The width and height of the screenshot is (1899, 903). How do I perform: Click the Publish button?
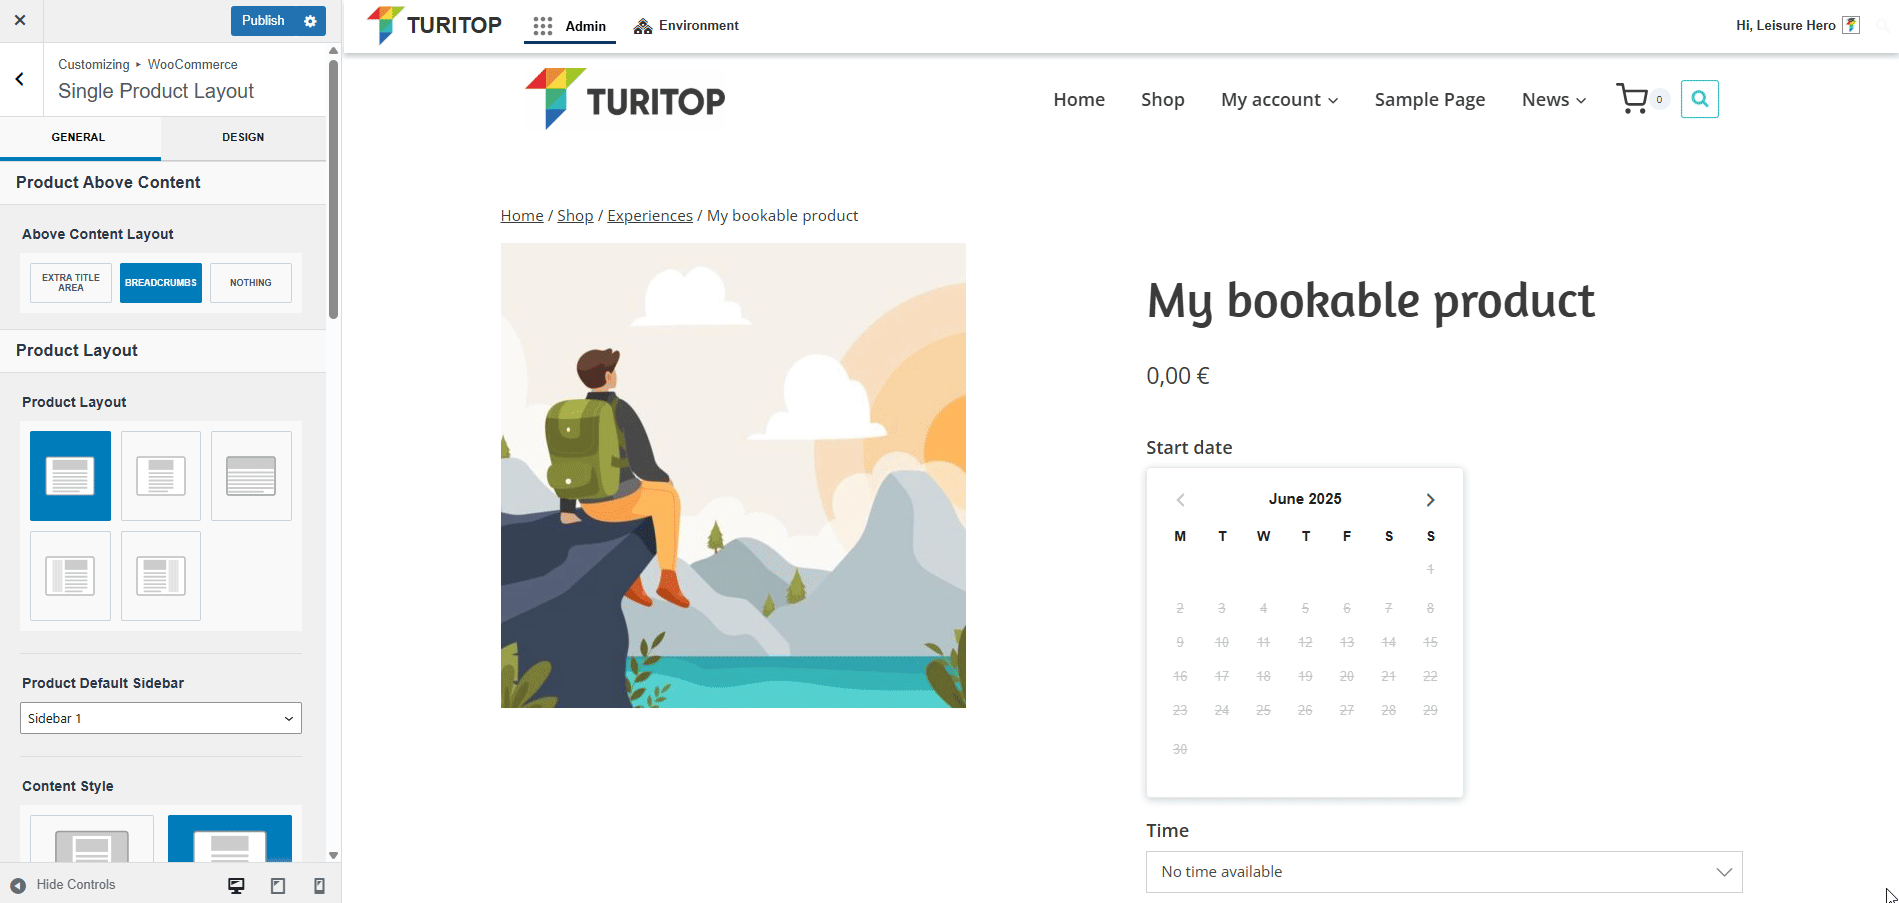click(263, 21)
